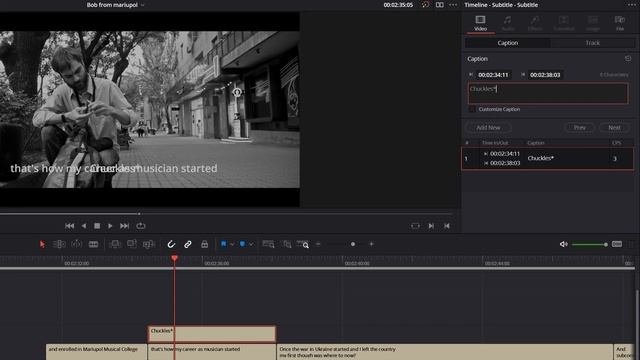
Task: Mute audio with the speaker icon
Action: pyautogui.click(x=564, y=244)
